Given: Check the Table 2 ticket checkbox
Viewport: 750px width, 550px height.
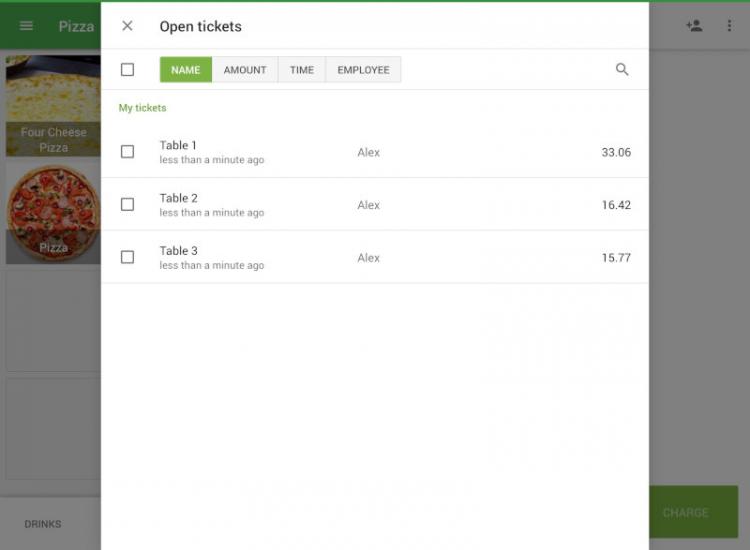Looking at the screenshot, I should [127, 205].
